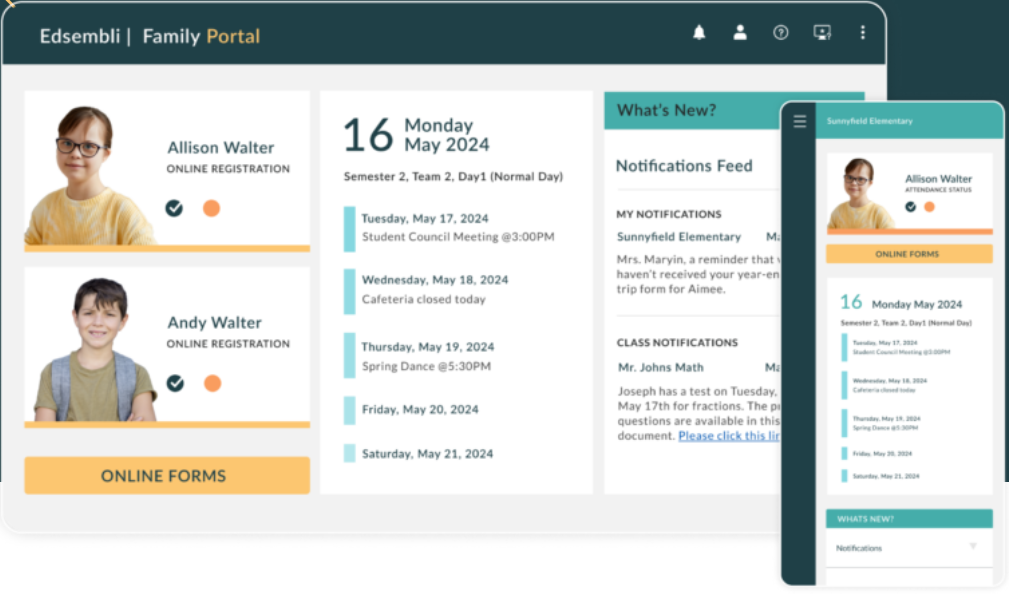Click "Semester 2, Team 2, Day1 (Normal Day)" in desktop view
The height and width of the screenshot is (594, 1009).
pos(453,176)
